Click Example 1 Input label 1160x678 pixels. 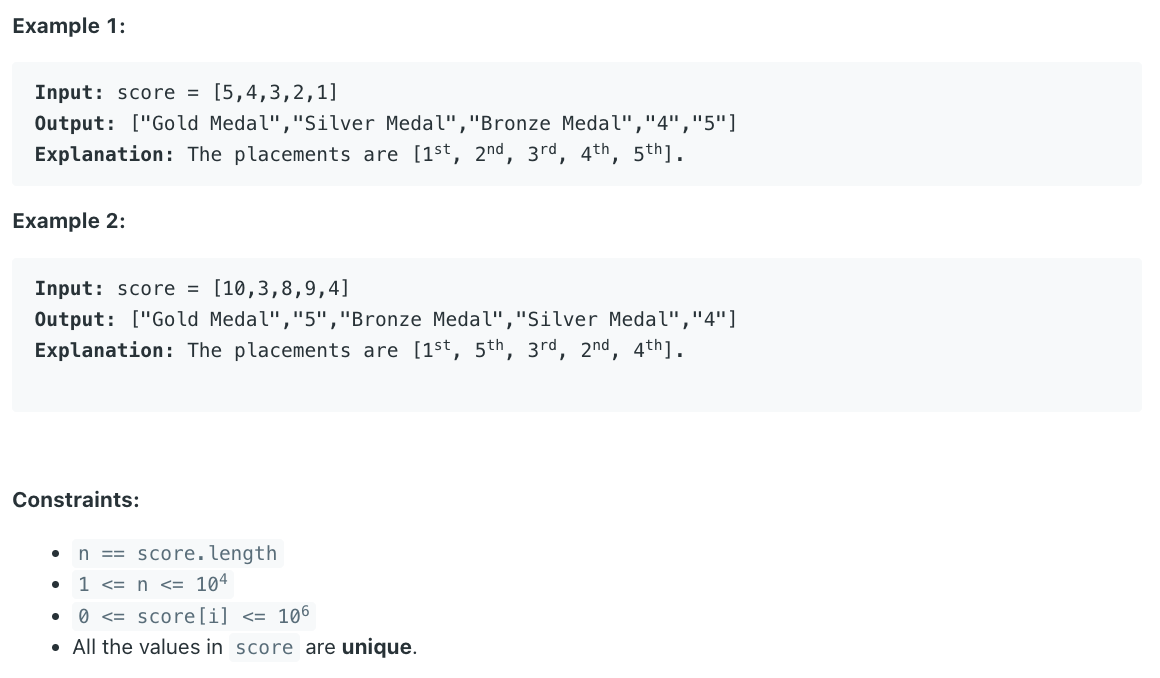70,93
